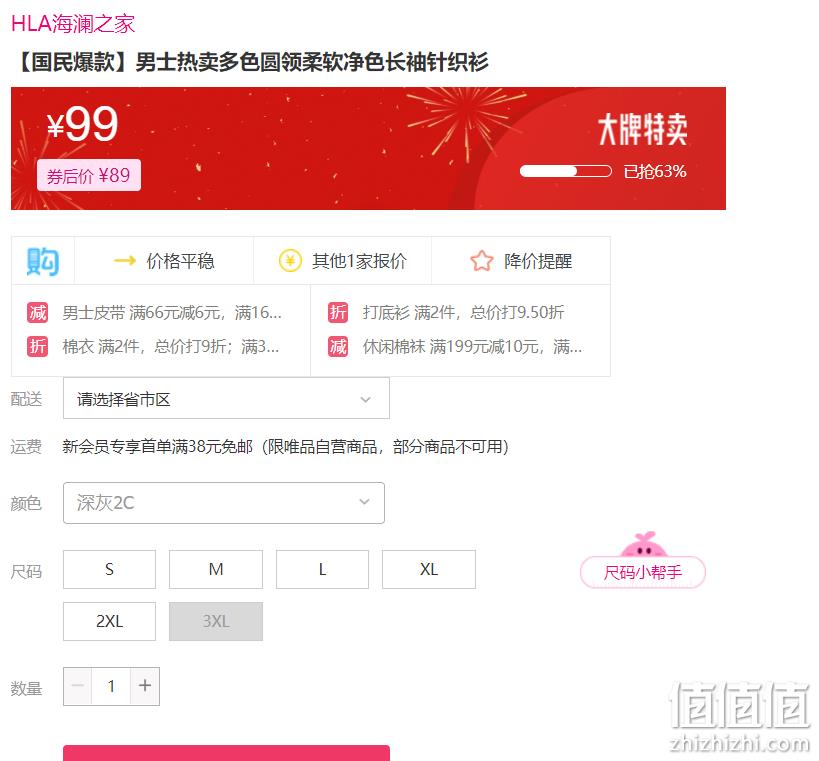Click the star price-drop alert icon

tap(482, 261)
